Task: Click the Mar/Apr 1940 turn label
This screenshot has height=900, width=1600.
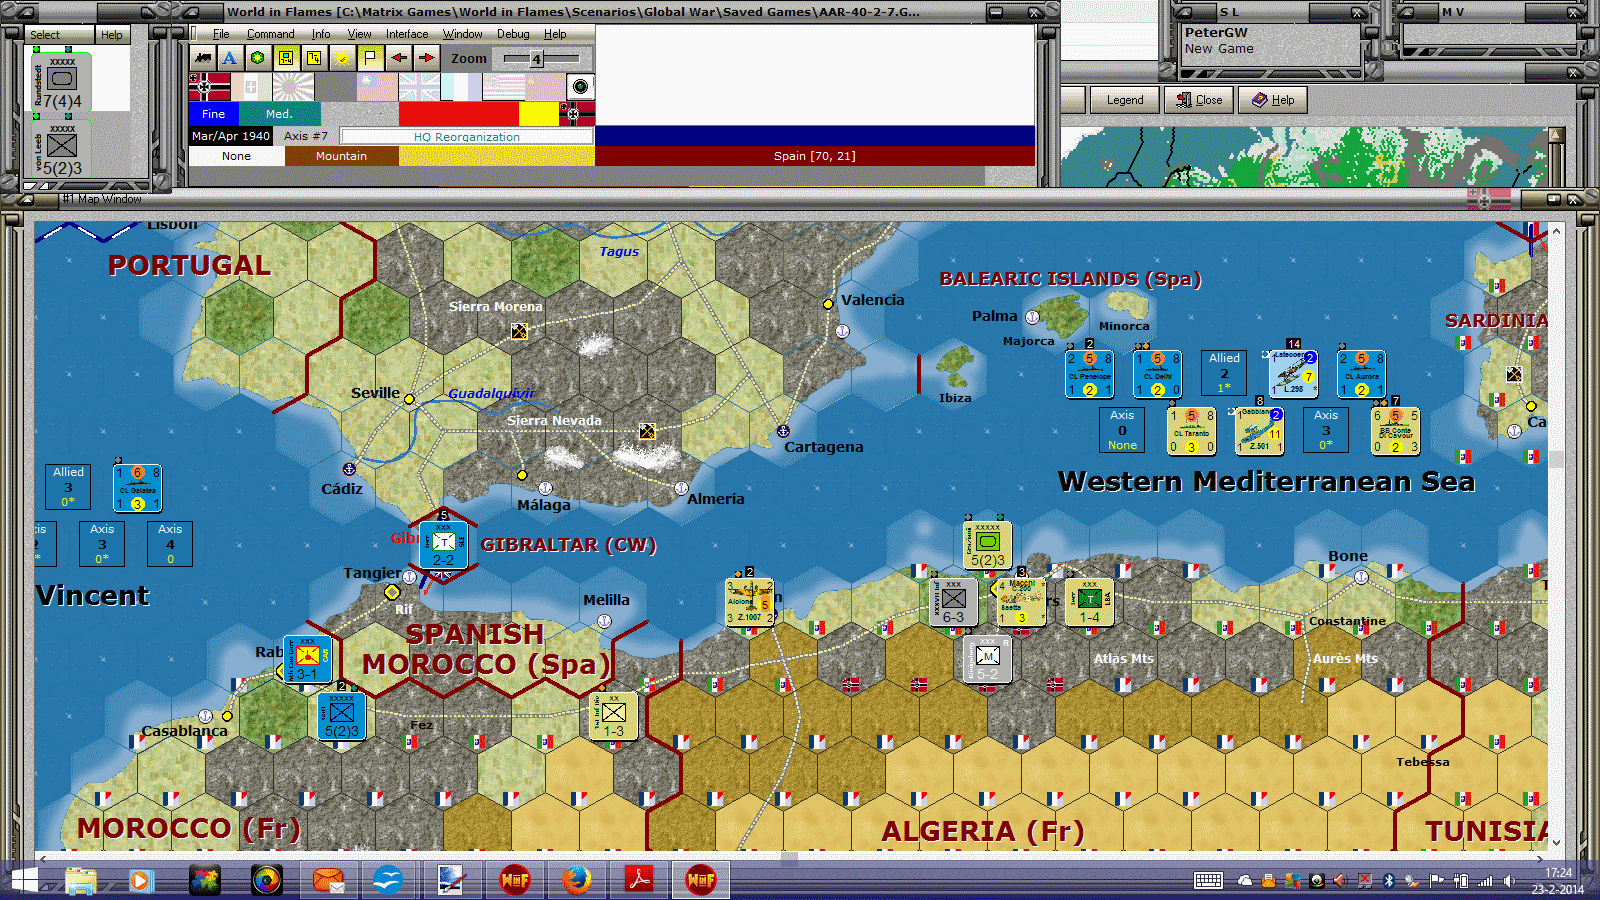Action: [231, 136]
